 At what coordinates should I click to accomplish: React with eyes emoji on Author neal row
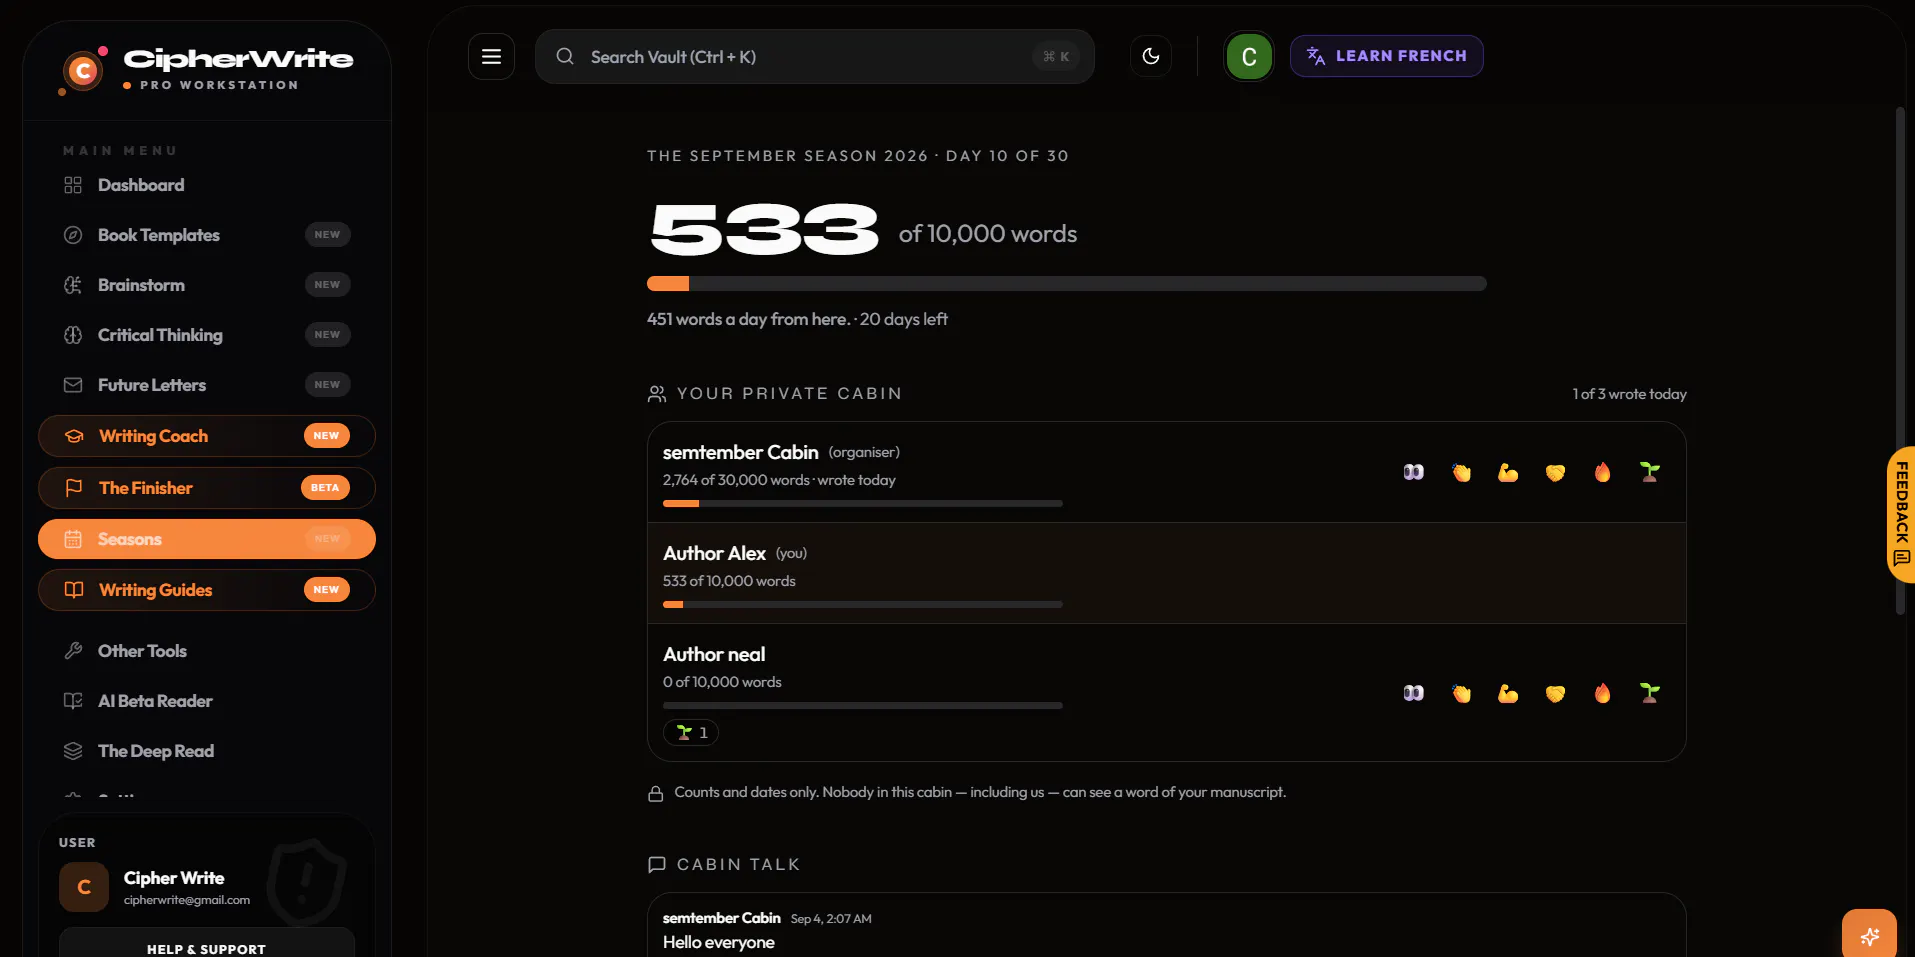coord(1413,693)
